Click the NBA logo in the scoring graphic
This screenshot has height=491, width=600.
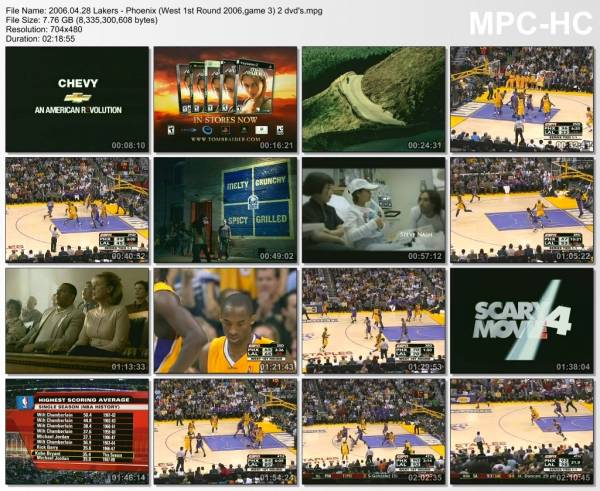point(25,403)
